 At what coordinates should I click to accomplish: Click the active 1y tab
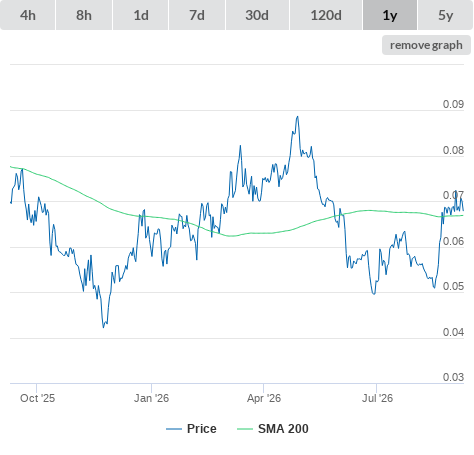(390, 15)
